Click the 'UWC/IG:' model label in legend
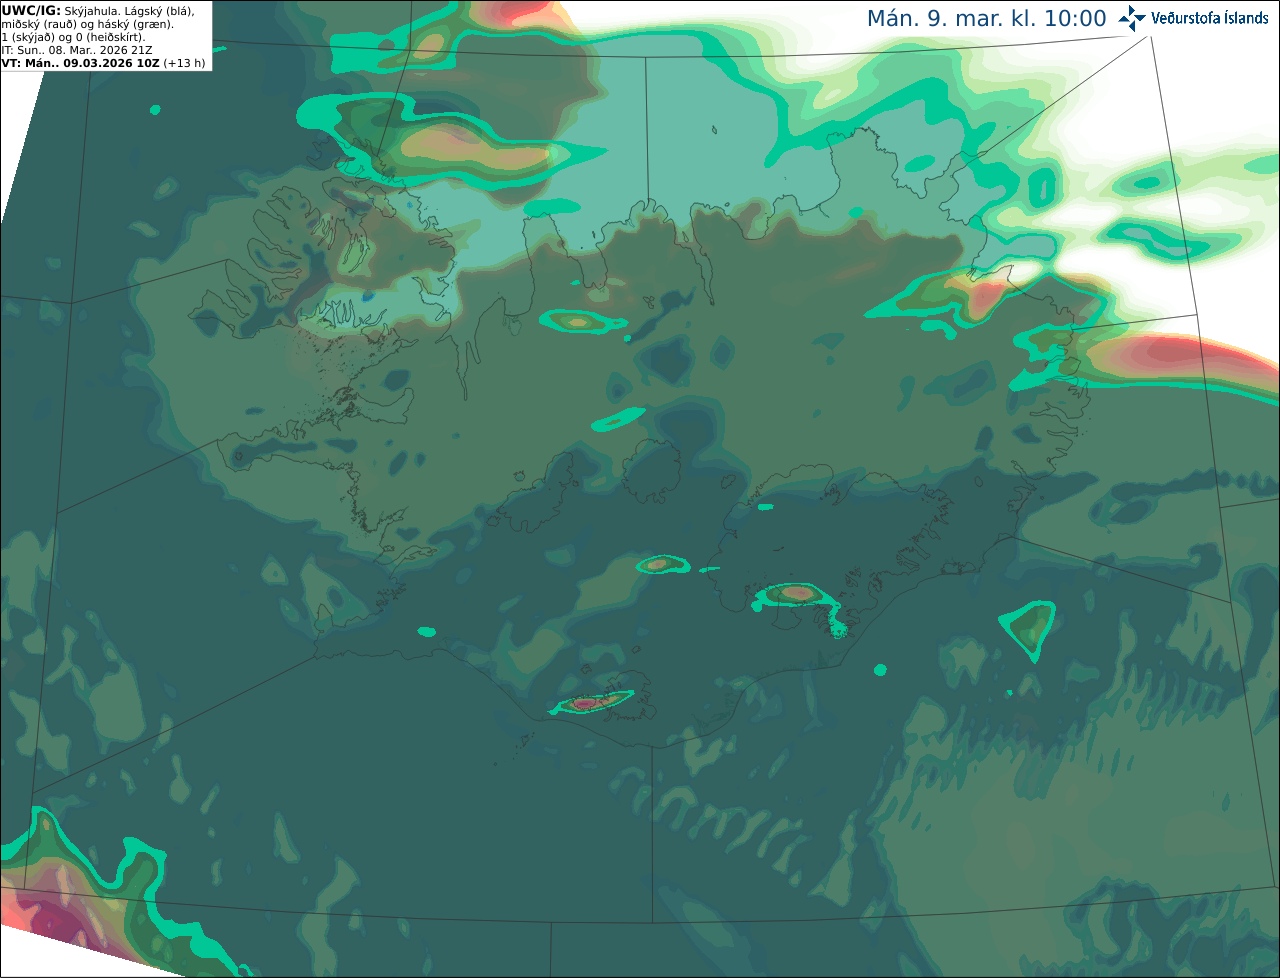1280x978 pixels. (x=31, y=11)
